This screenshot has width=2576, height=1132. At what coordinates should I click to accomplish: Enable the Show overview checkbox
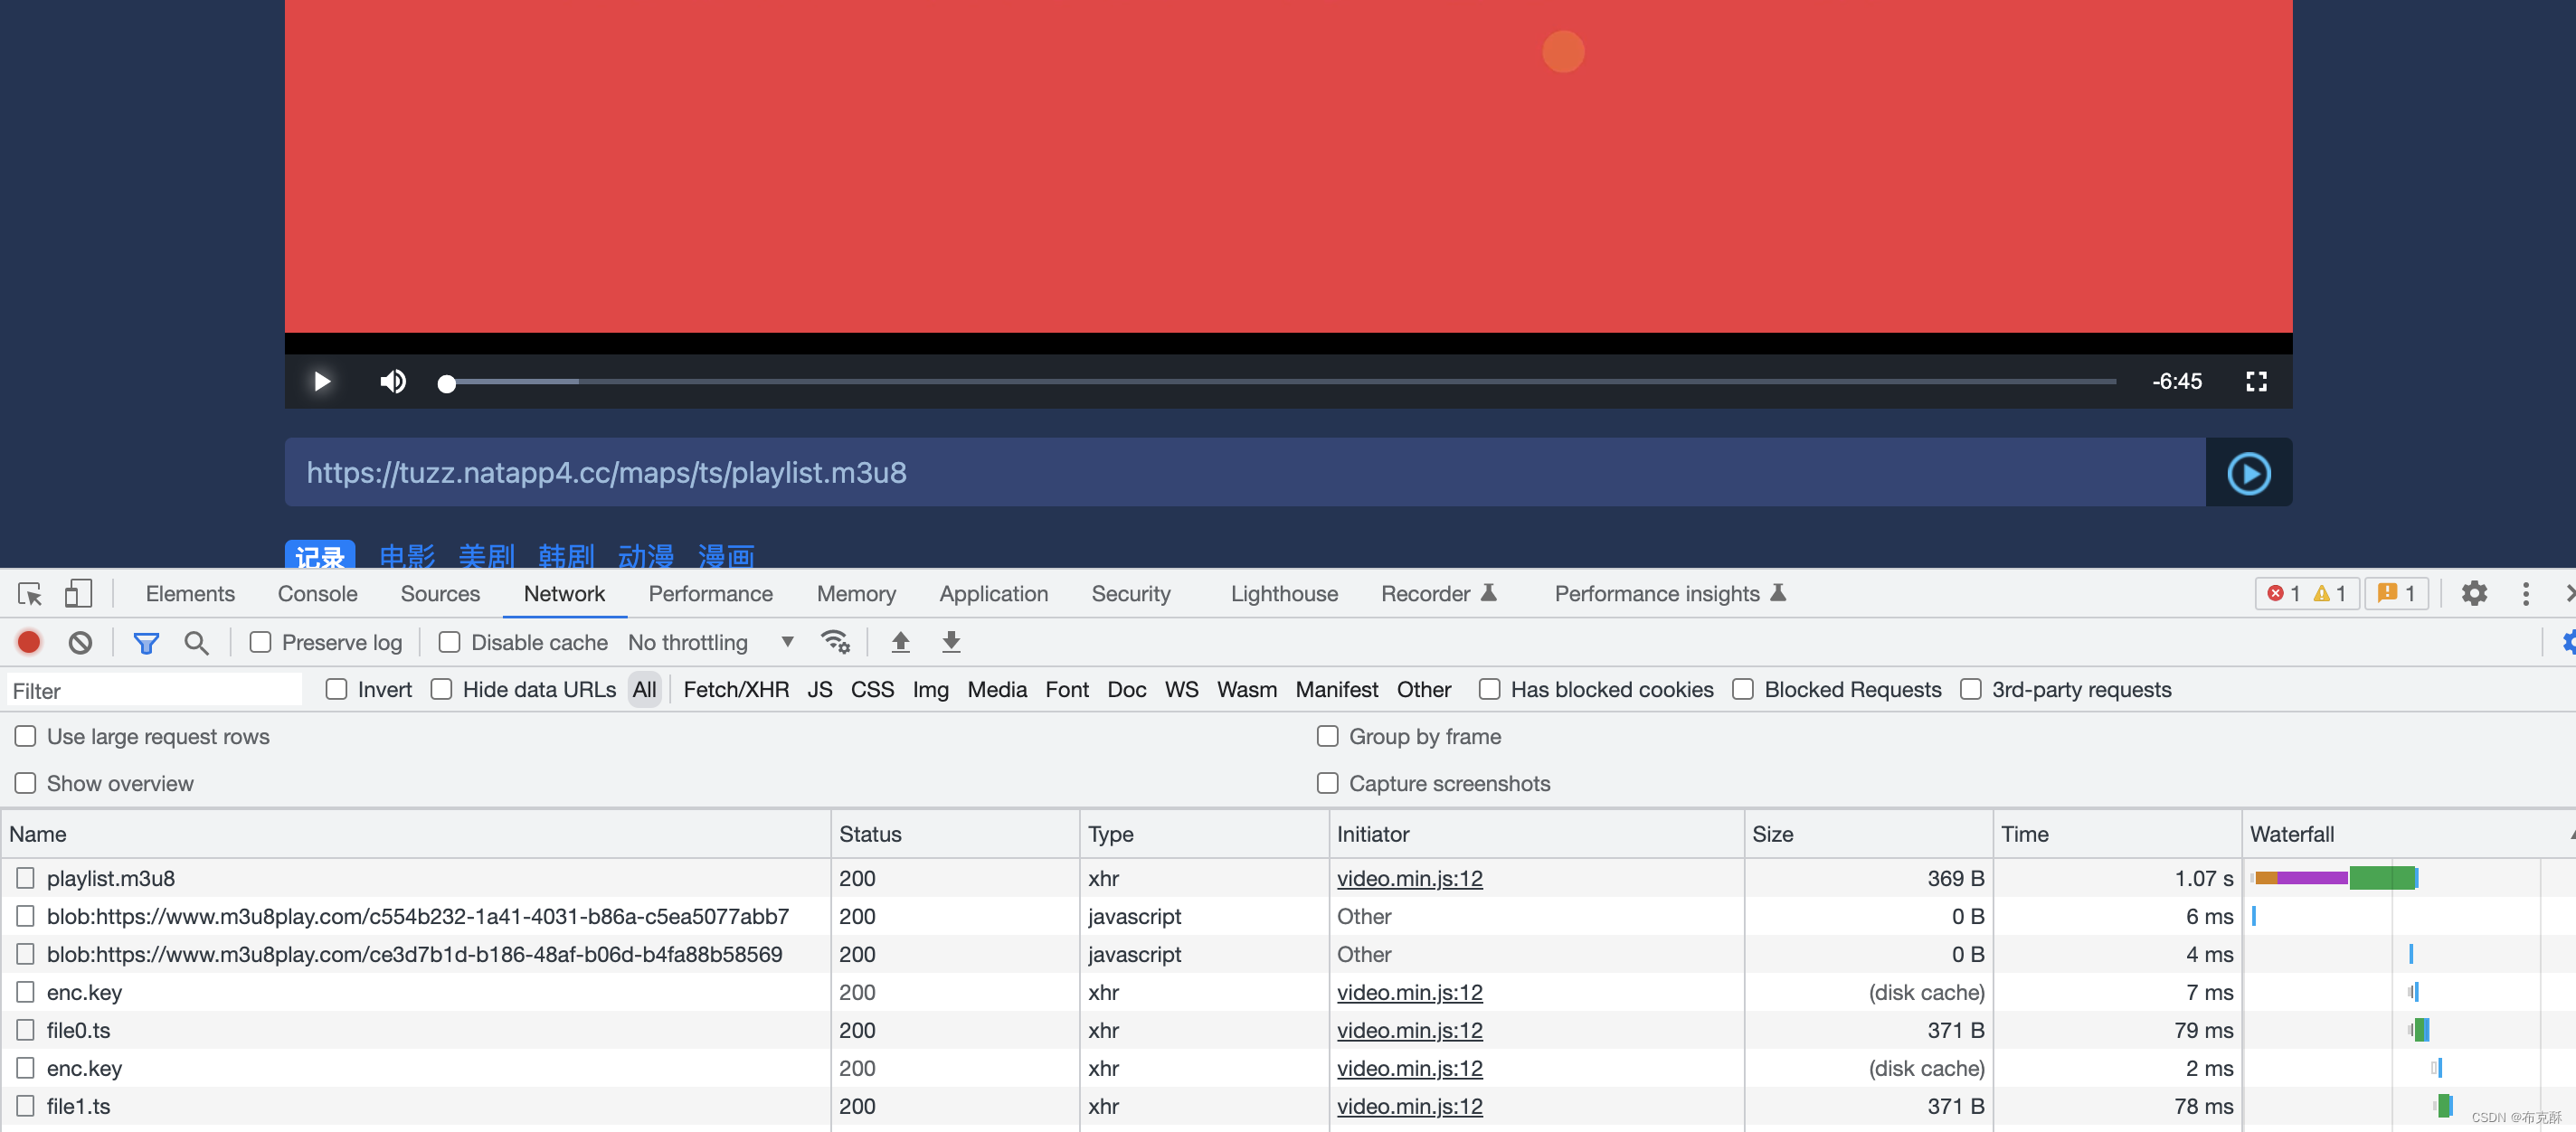26,783
